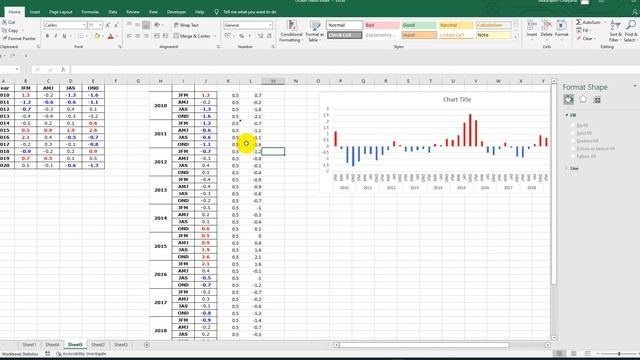
Task: Open the font size dropdown
Action: click(x=100, y=25)
